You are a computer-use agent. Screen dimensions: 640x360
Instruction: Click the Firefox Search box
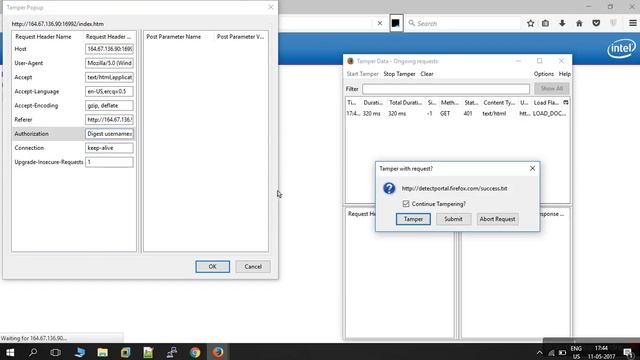[x=464, y=23]
